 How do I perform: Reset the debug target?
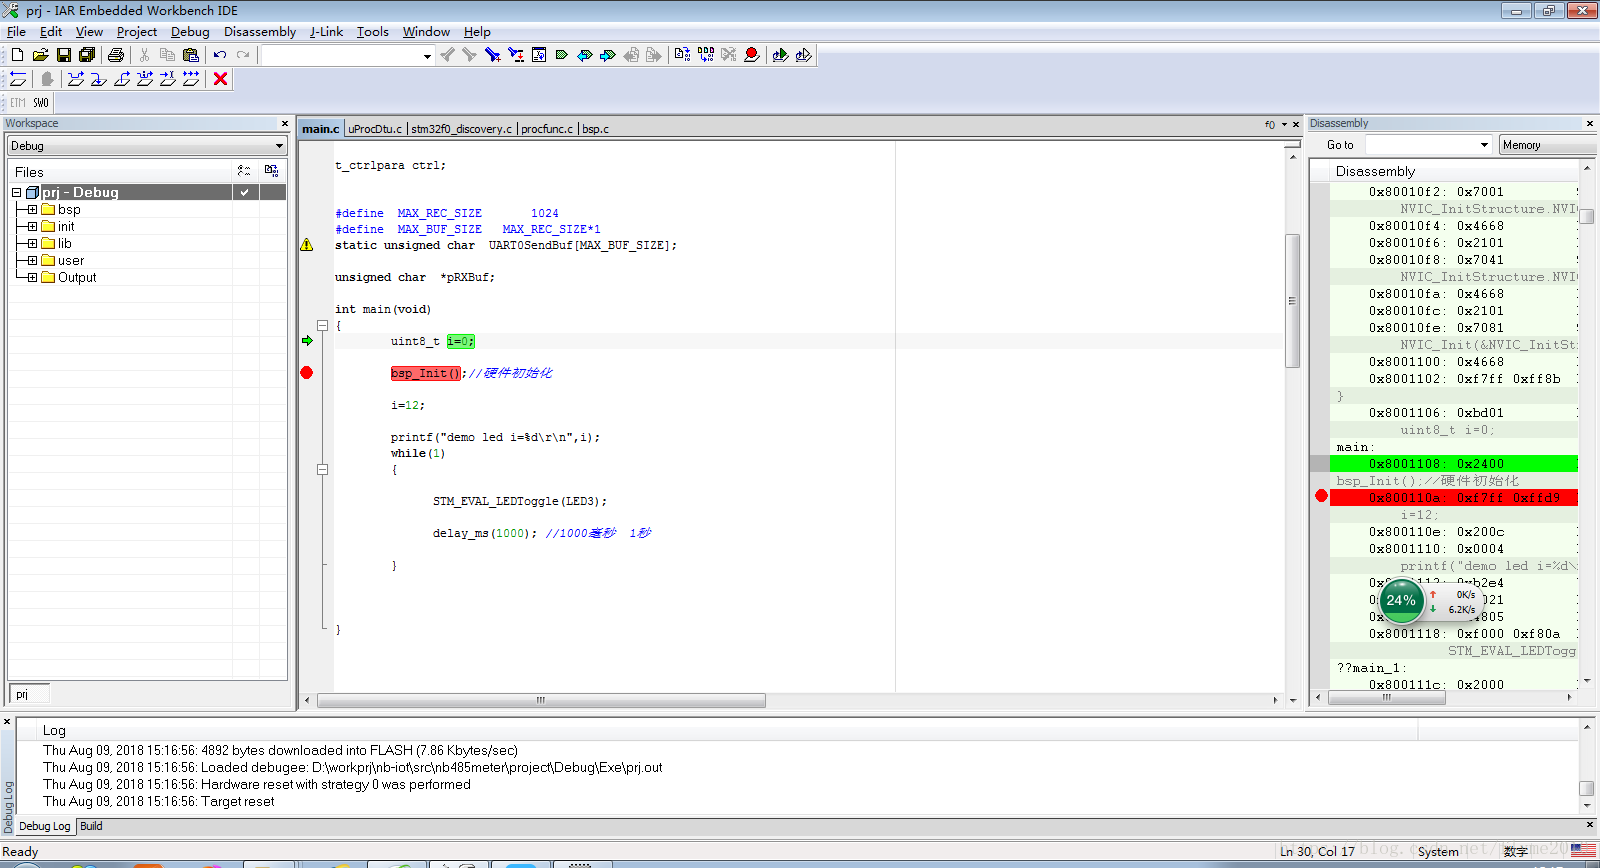point(18,79)
